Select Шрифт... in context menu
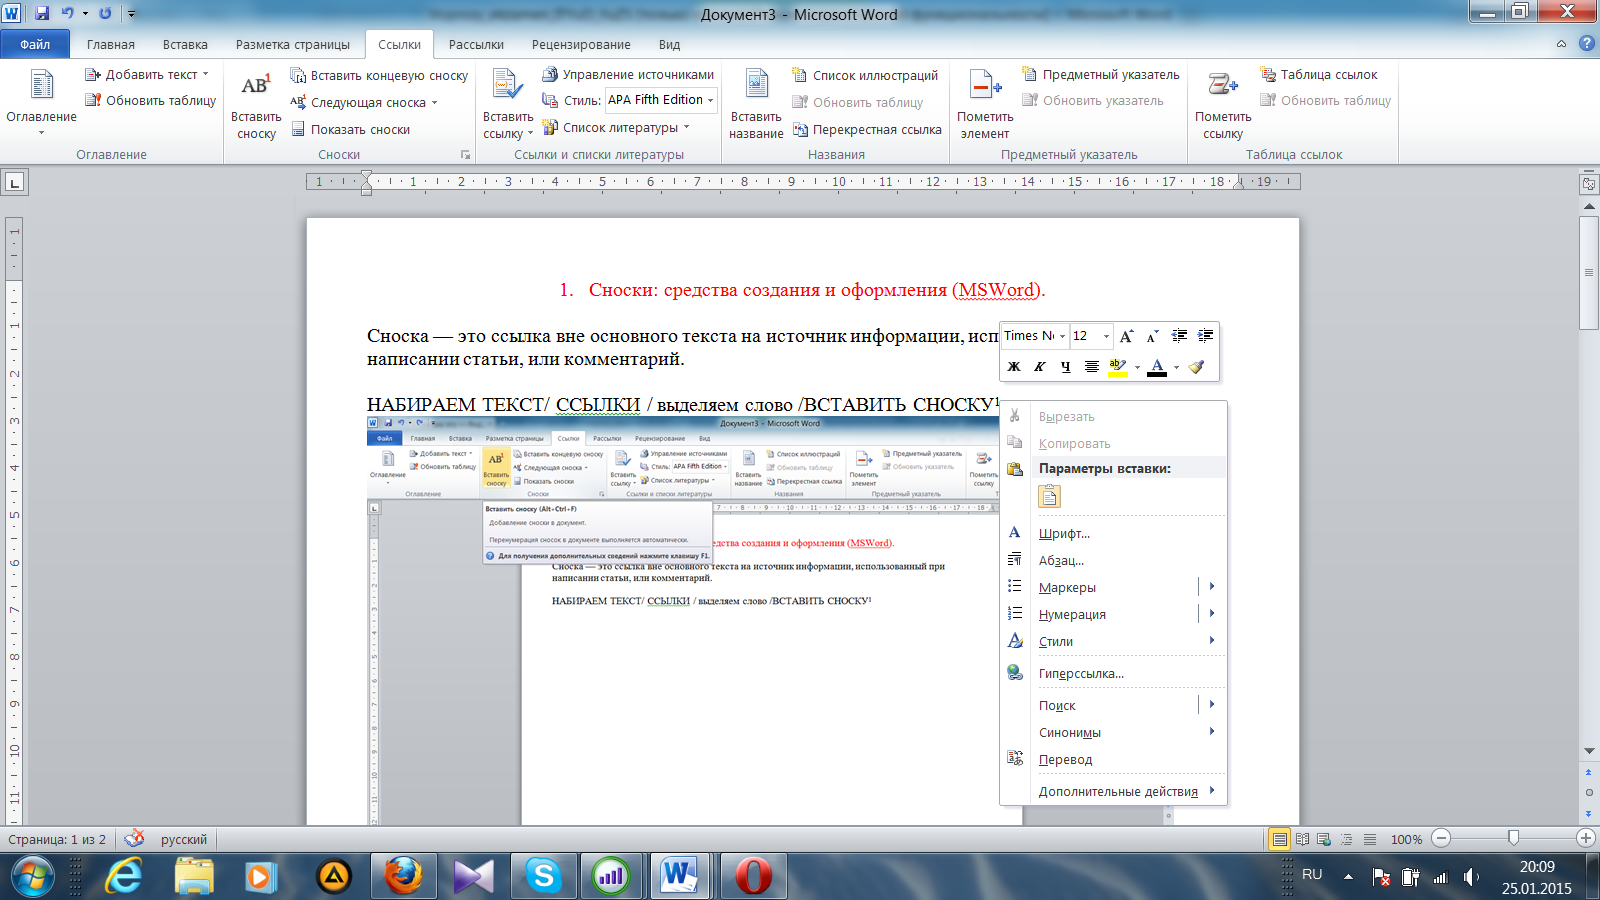Image resolution: width=1600 pixels, height=900 pixels. point(1114,533)
